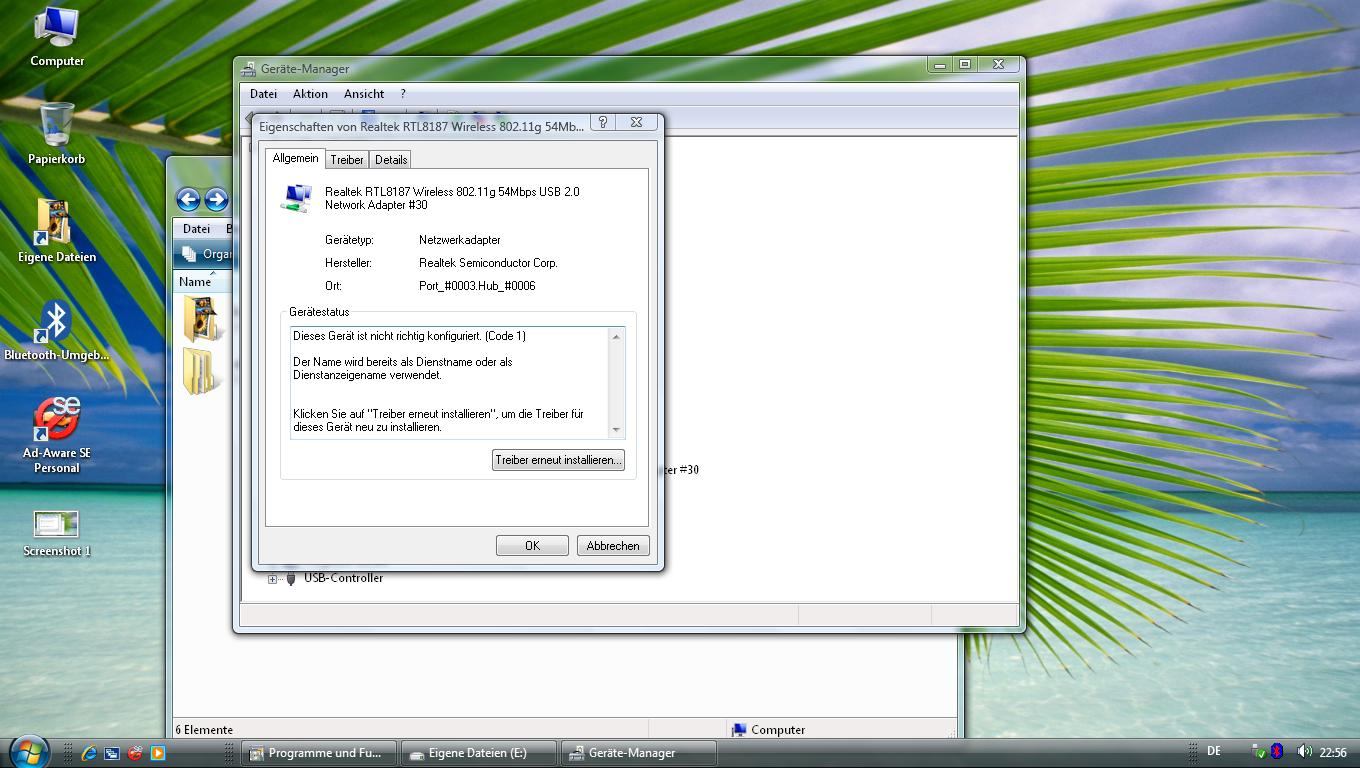This screenshot has width=1360, height=768.
Task: Click the red quick launch icon
Action: pyautogui.click(x=135, y=753)
